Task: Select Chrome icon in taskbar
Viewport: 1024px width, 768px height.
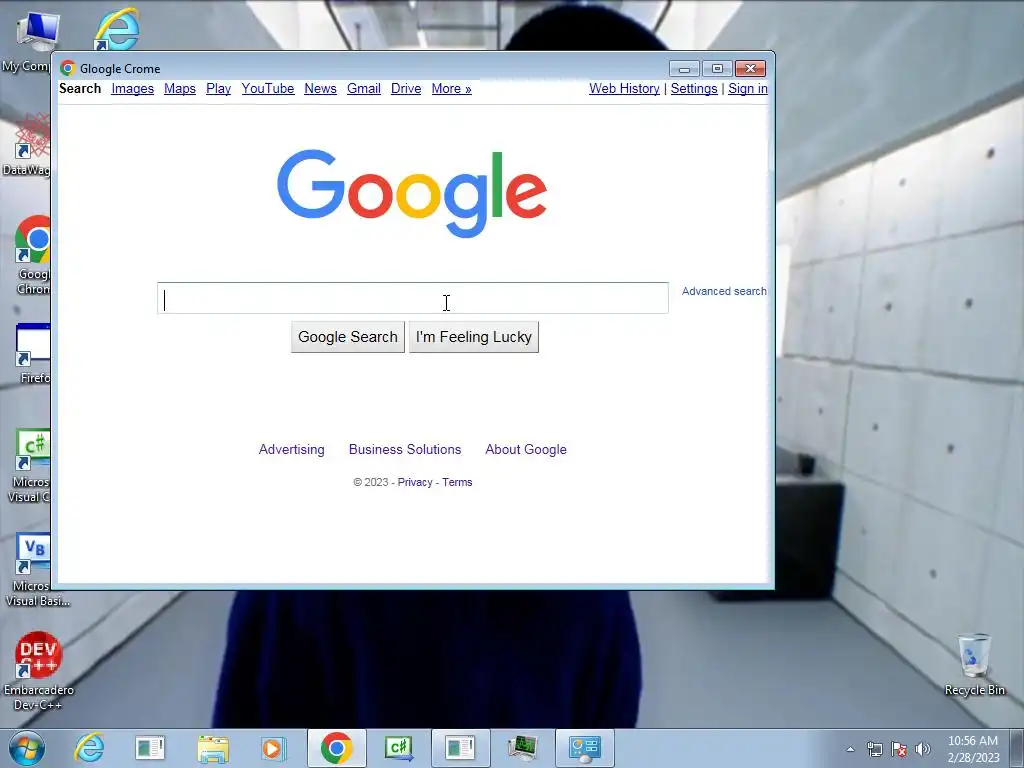Action: pos(336,748)
